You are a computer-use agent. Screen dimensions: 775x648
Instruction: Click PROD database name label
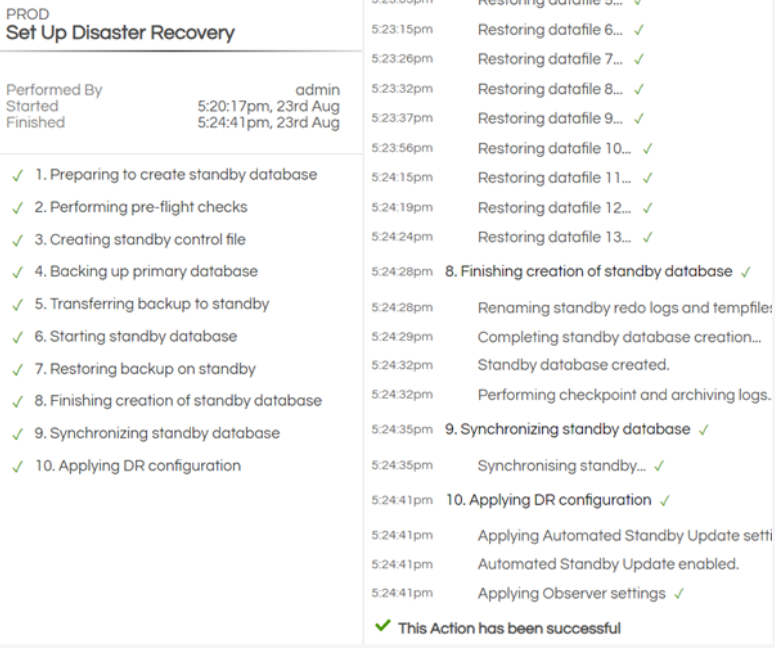pyautogui.click(x=28, y=14)
